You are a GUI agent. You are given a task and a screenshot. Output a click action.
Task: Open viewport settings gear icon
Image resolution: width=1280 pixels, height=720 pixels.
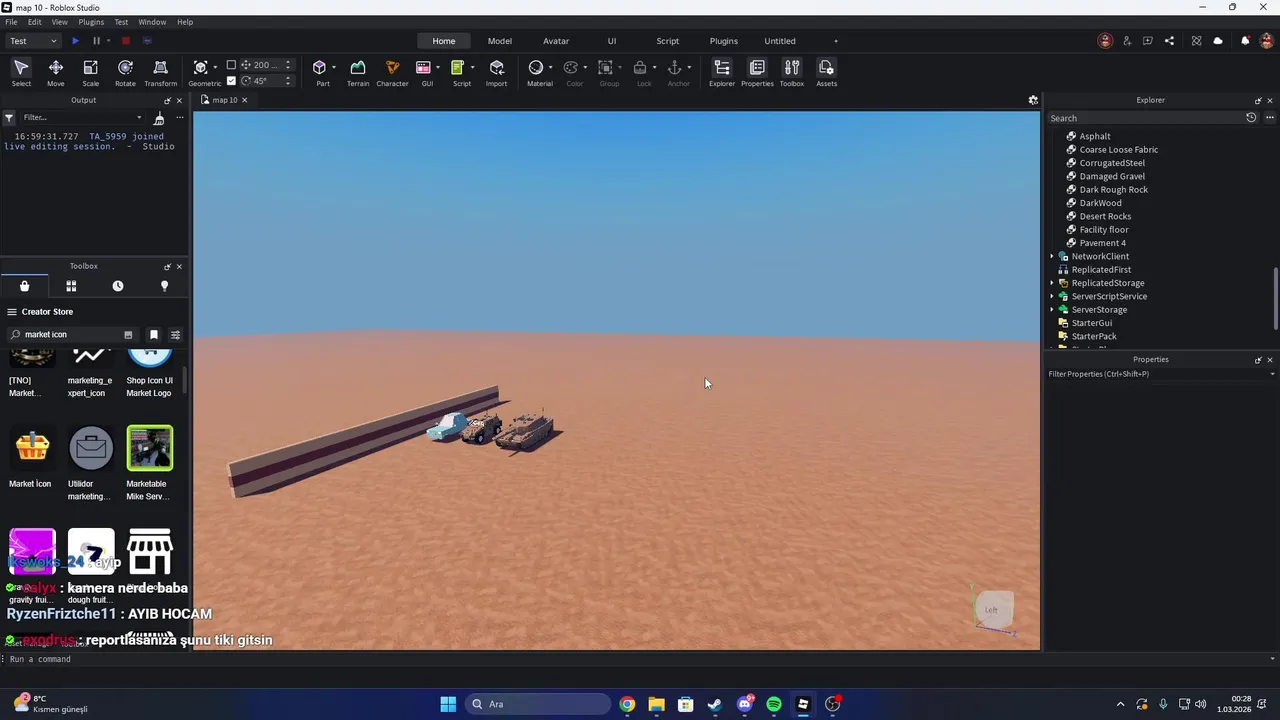pos(1033,100)
